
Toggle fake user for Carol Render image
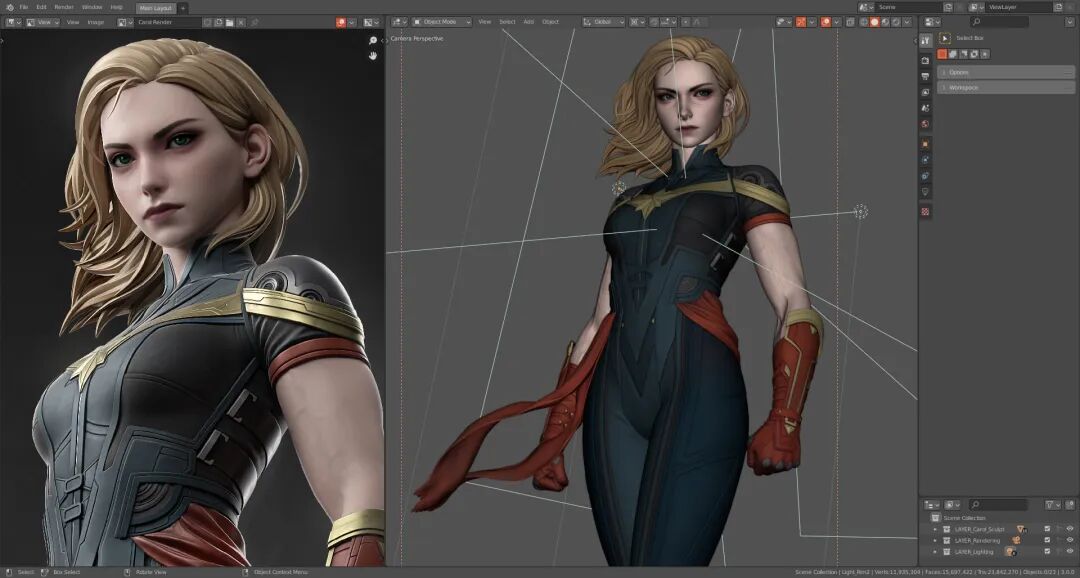click(207, 22)
